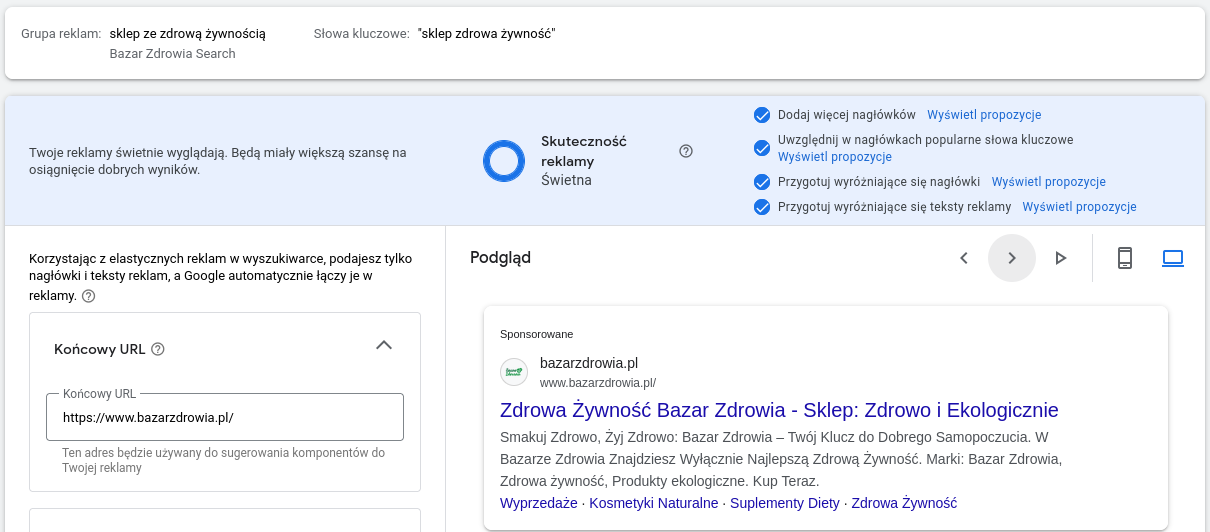This screenshot has height=532, width=1210.
Task: Click the ad description starting Smakuj Zdrowo
Action: (x=780, y=459)
